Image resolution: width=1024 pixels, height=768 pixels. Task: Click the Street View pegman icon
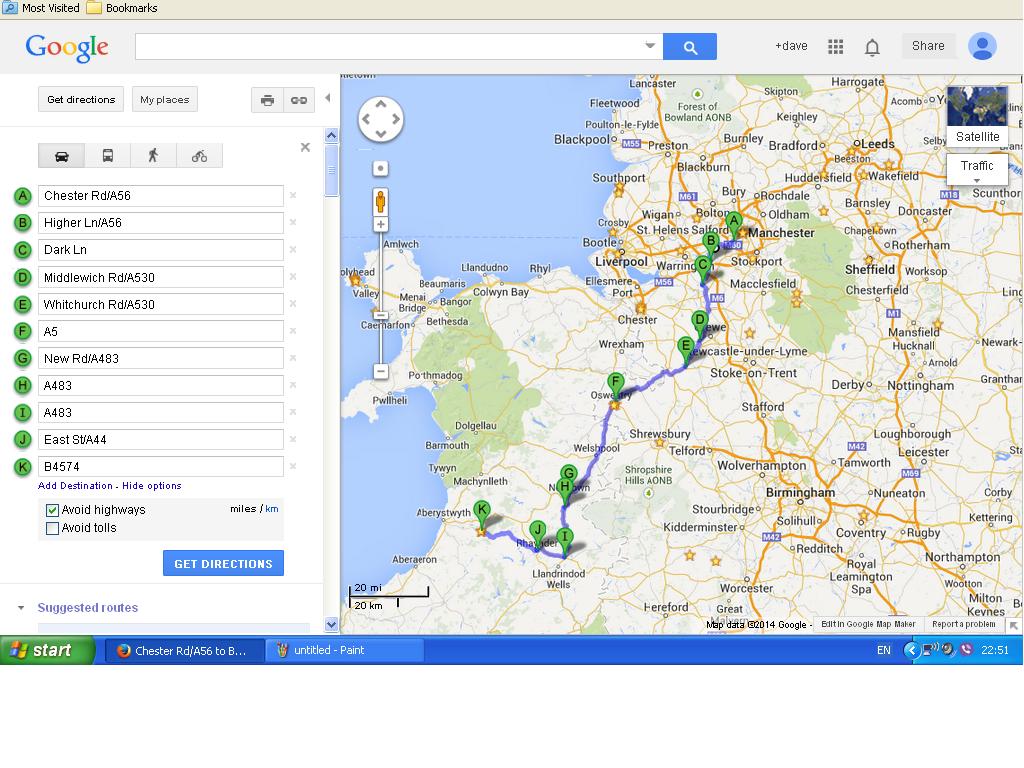tap(380, 202)
